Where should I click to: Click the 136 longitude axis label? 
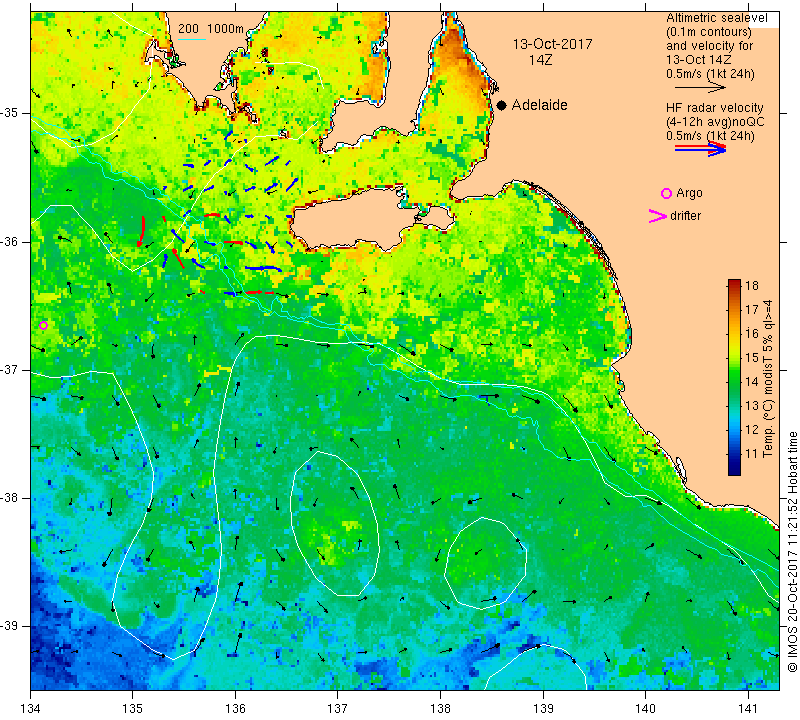point(235,709)
